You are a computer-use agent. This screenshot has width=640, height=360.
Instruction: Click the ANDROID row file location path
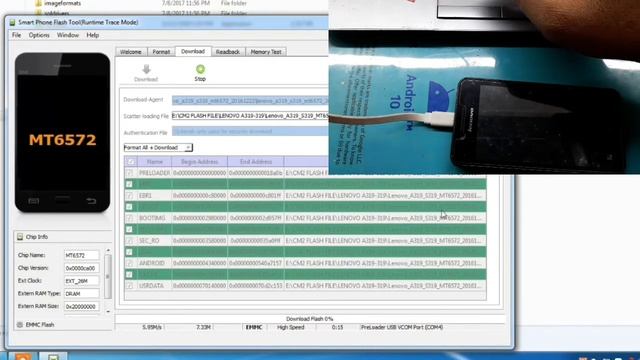pos(384,263)
